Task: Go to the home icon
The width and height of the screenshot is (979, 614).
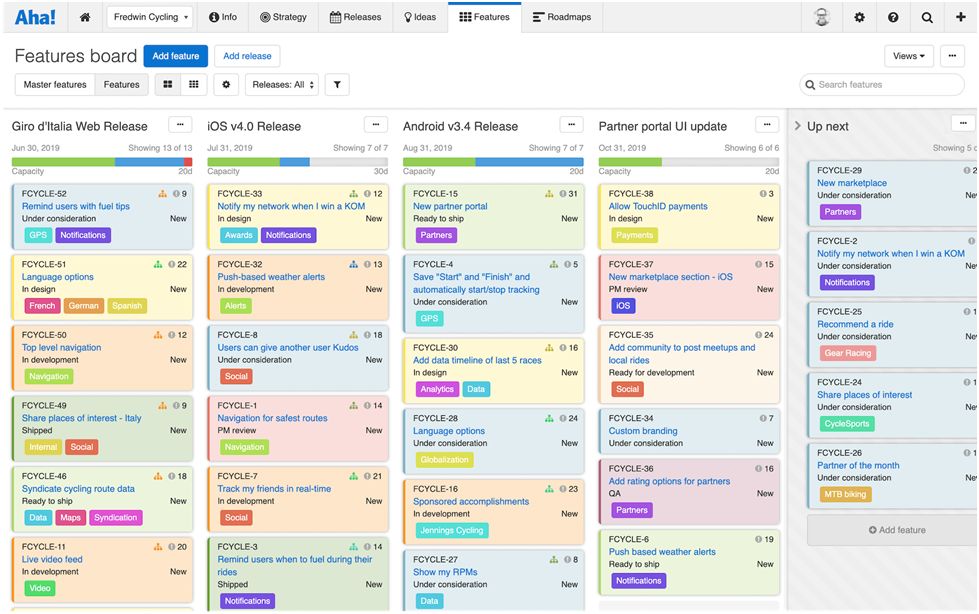Action: (85, 17)
